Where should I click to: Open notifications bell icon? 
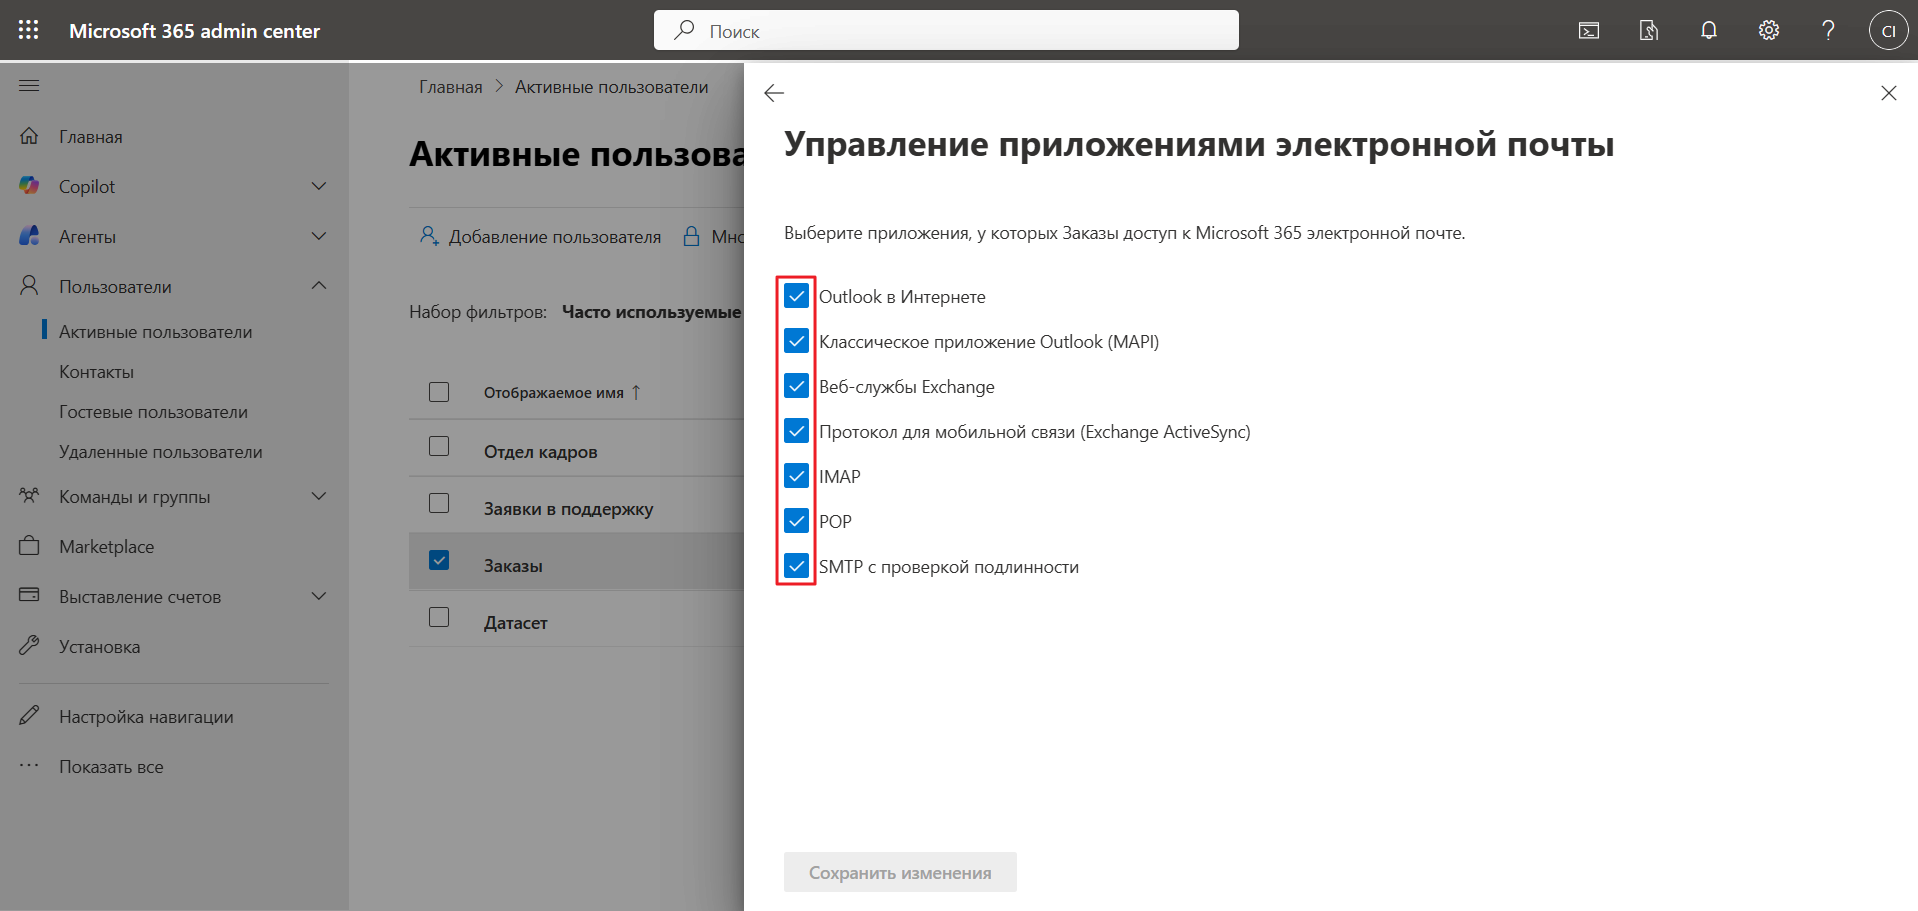(1708, 31)
